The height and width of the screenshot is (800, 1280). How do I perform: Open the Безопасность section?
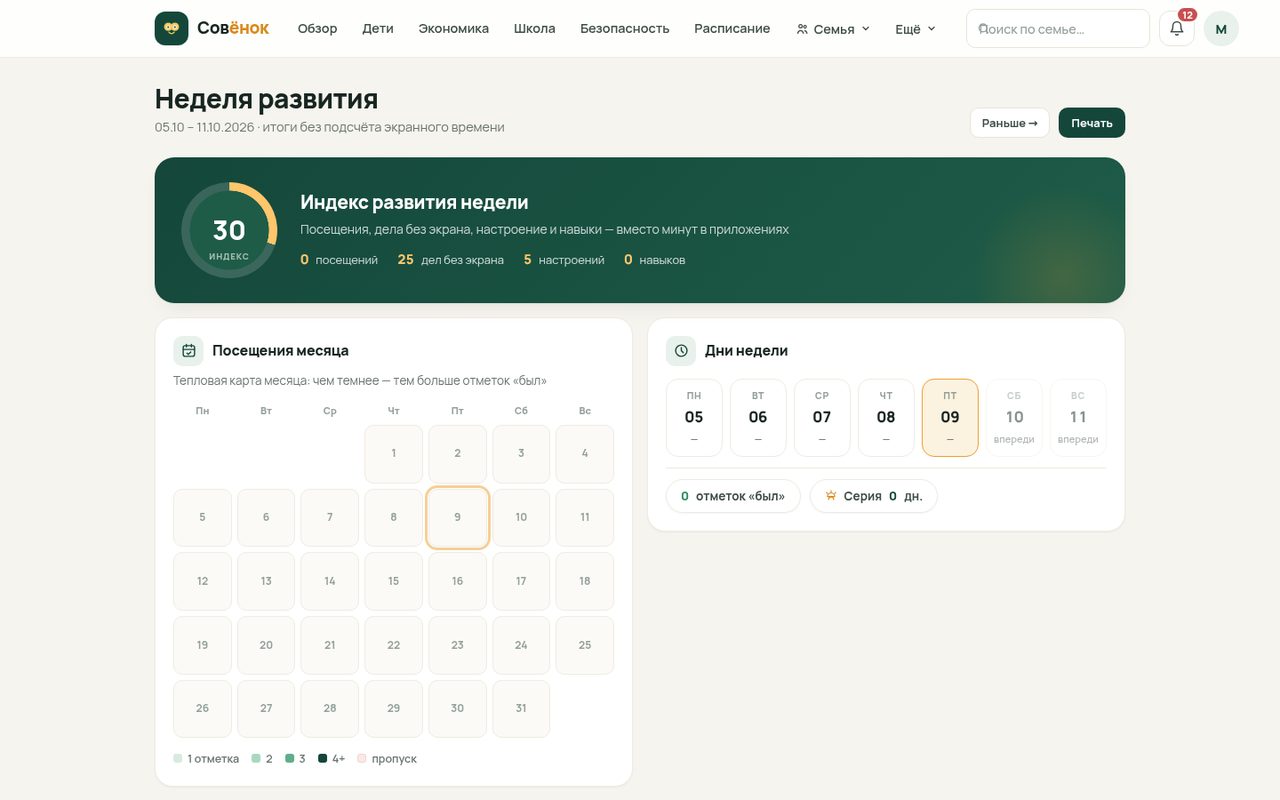point(625,29)
